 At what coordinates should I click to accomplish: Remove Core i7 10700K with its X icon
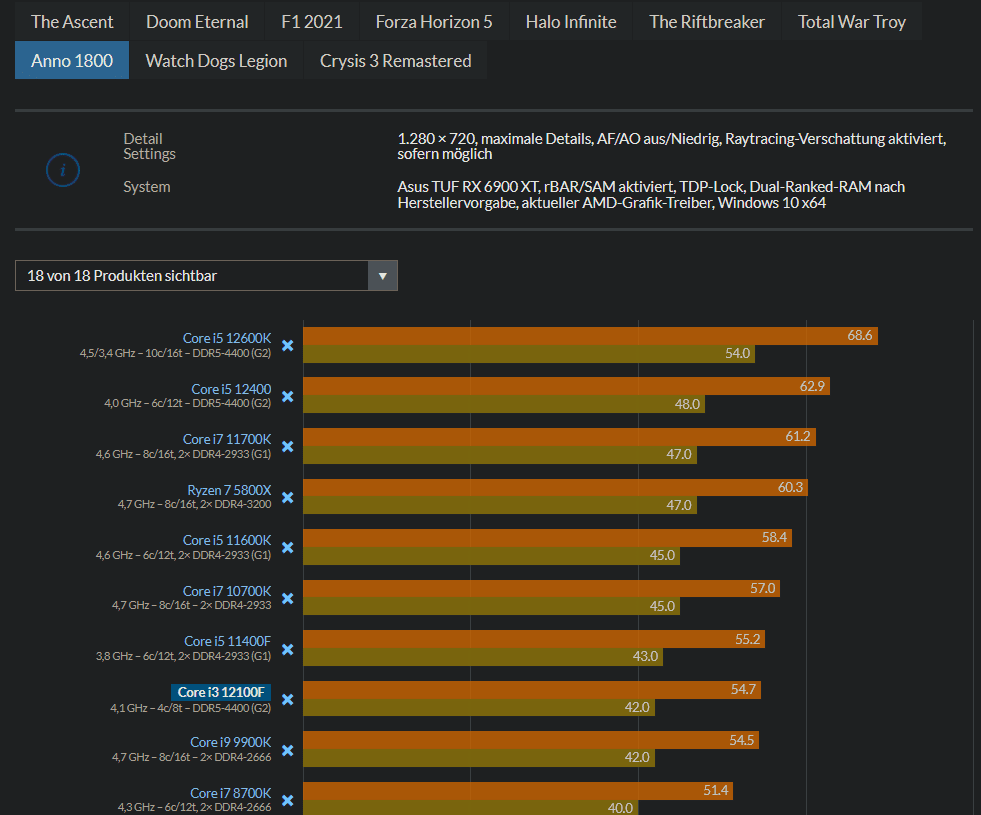(x=288, y=599)
